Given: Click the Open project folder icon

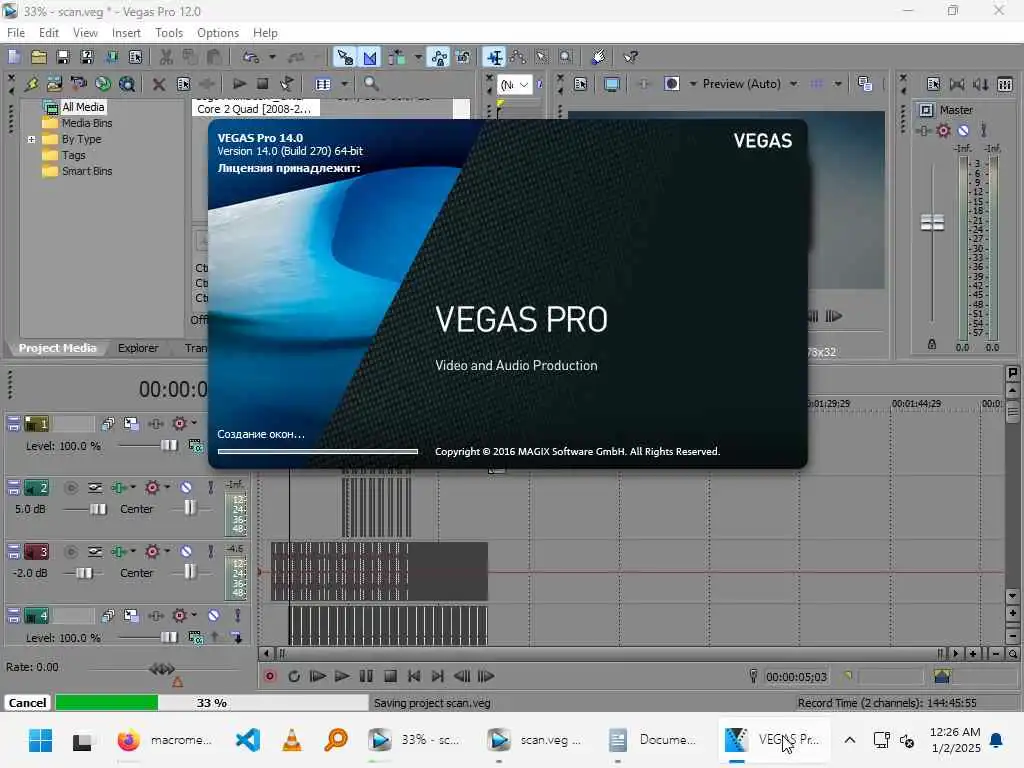Looking at the screenshot, I should click(39, 57).
